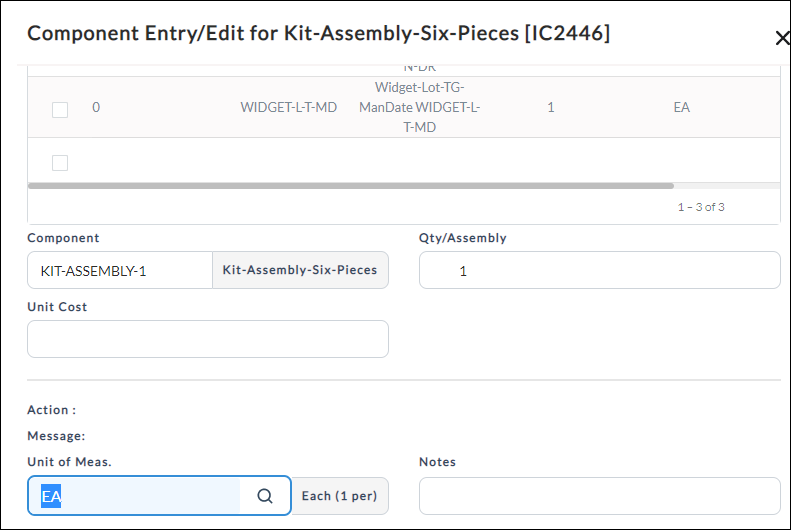Click the Widget-Lot-TG-ManDate description cell
Viewport: 791px width, 530px height.
point(420,107)
